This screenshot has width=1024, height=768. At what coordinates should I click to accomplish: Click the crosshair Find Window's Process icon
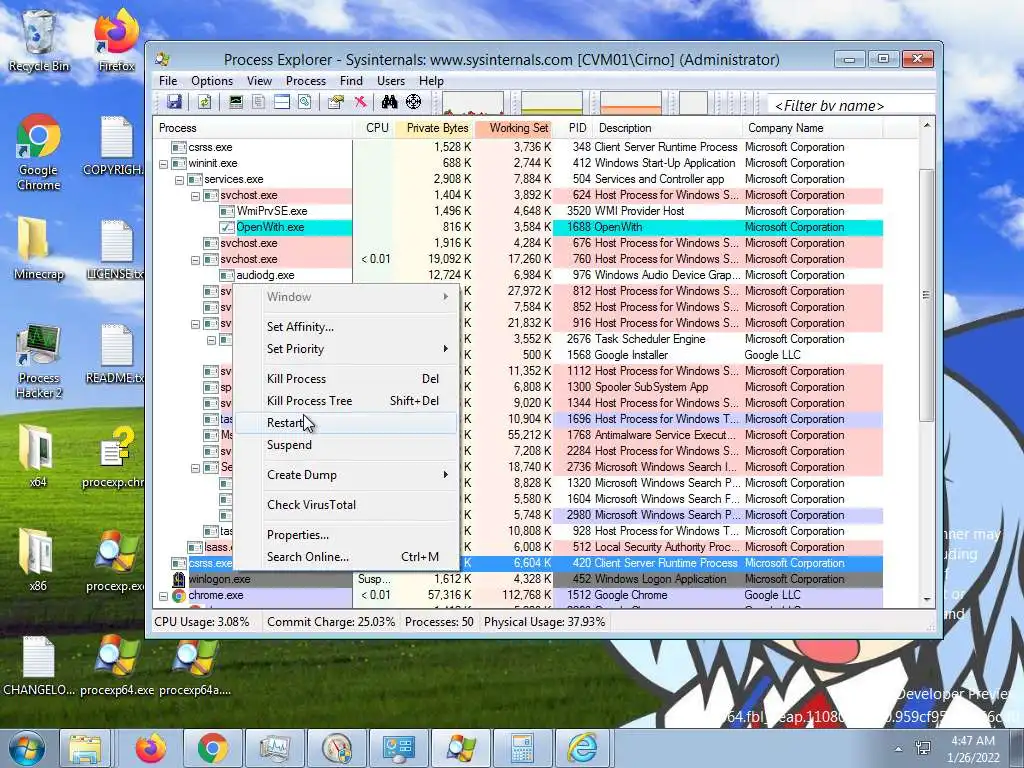point(413,102)
